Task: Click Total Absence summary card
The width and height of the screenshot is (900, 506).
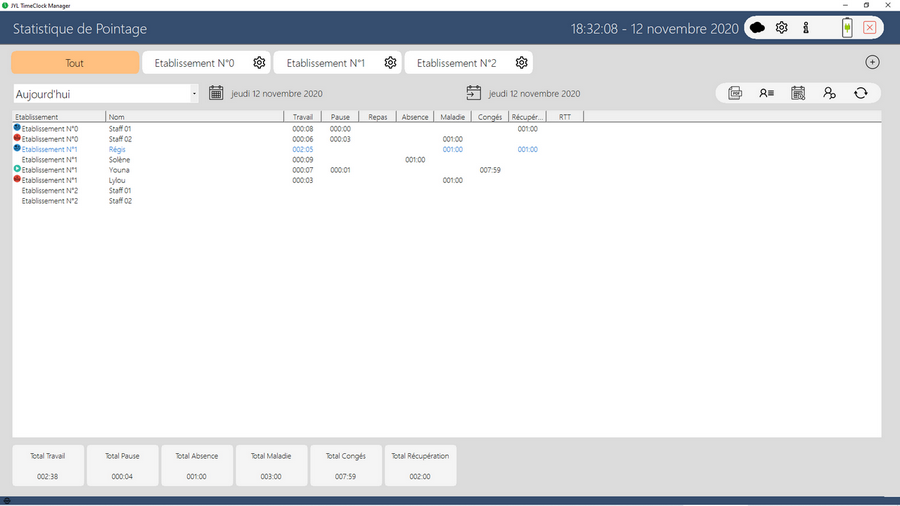Action: pyautogui.click(x=197, y=465)
